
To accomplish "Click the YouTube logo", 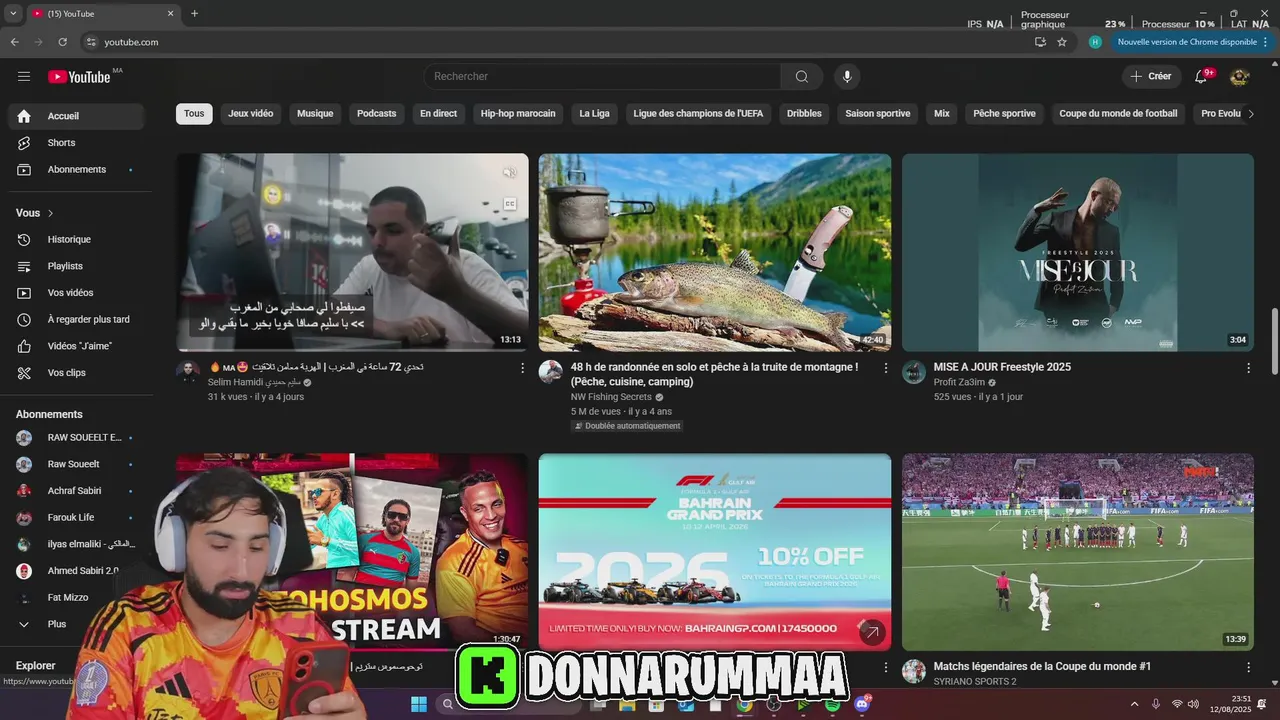I will tap(79, 77).
